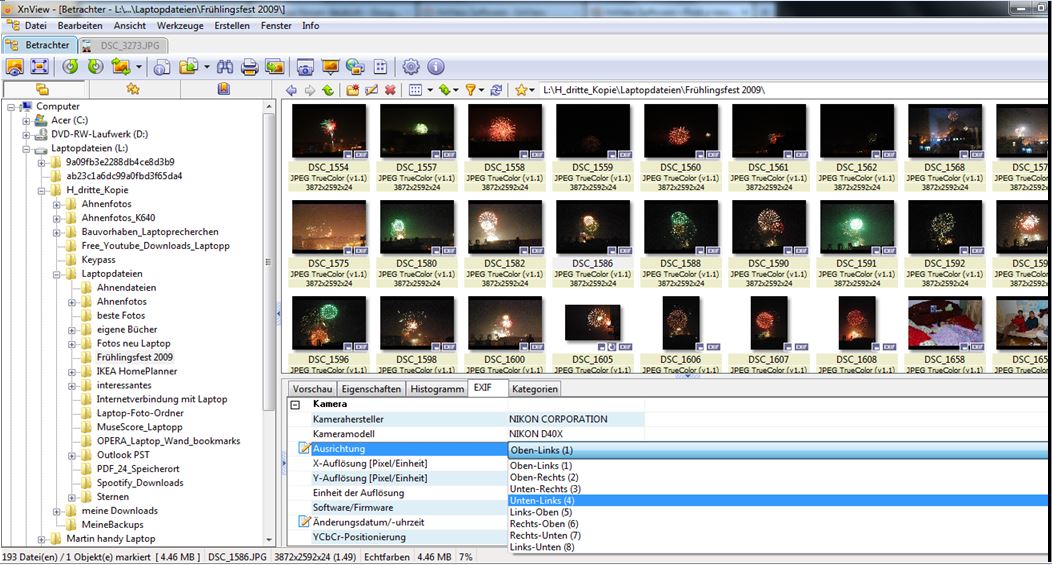The height and width of the screenshot is (565, 1052).
Task: Delete the file with the red X icon
Action: [x=390, y=90]
